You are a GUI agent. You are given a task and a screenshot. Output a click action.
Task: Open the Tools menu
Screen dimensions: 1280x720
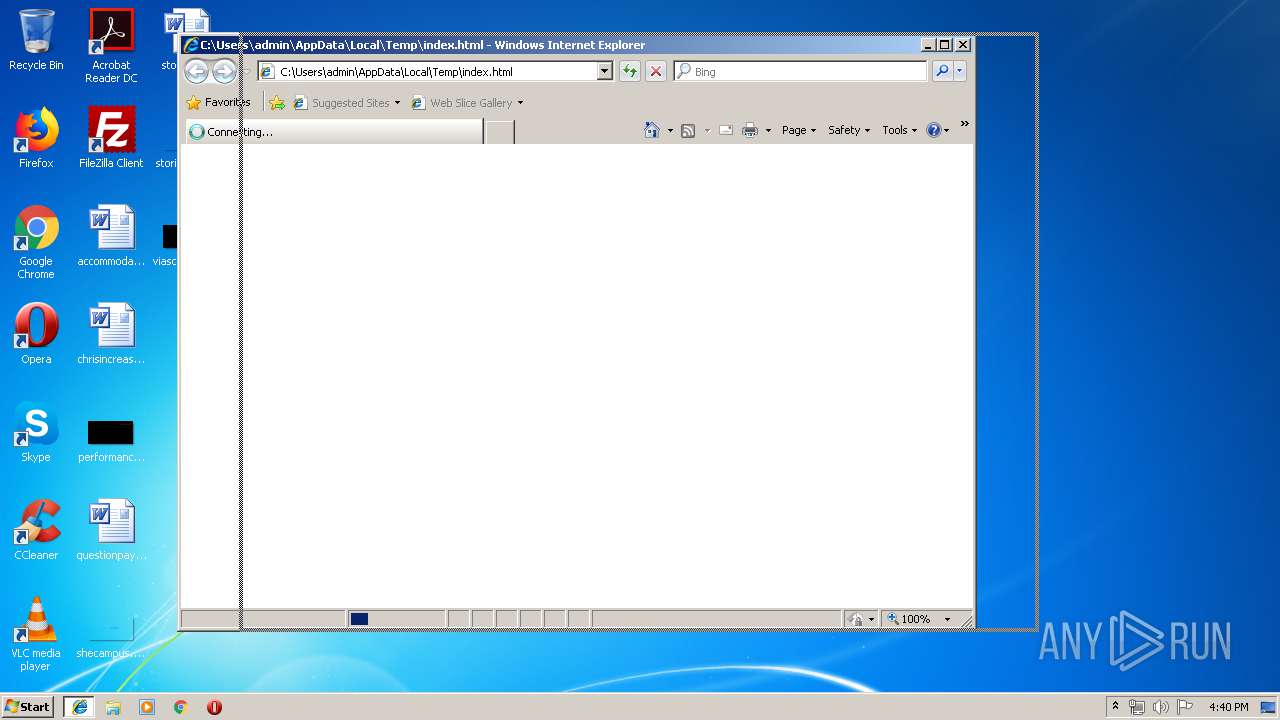point(899,130)
